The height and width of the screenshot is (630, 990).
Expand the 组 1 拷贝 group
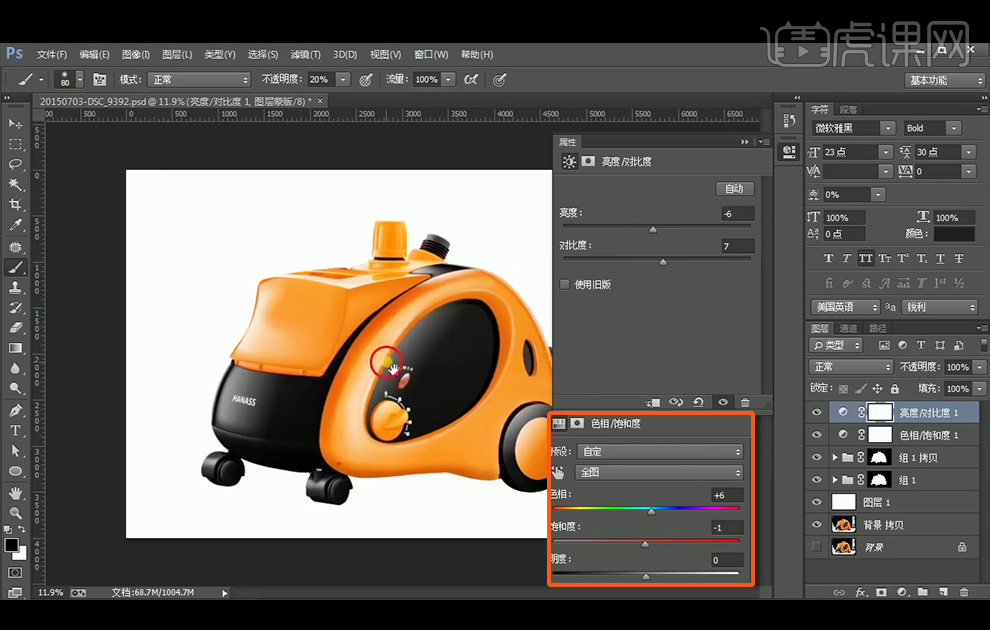835,457
